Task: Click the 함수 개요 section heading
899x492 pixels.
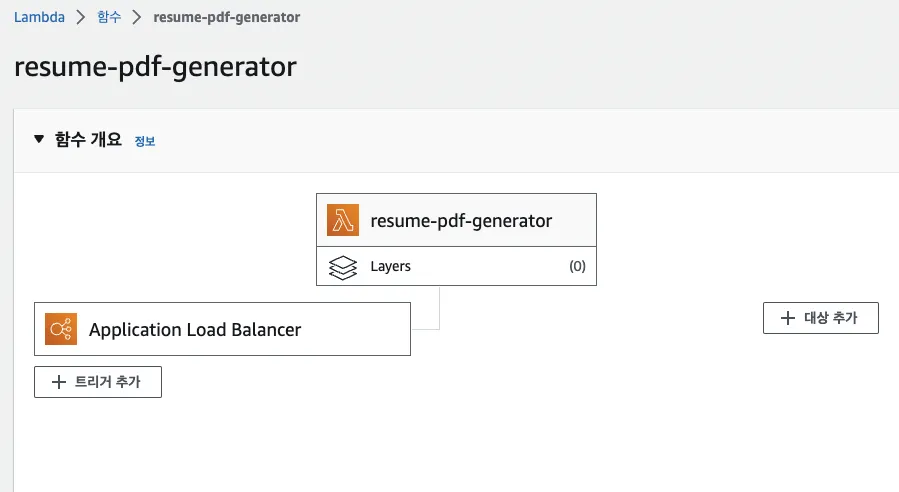Action: tap(88, 140)
